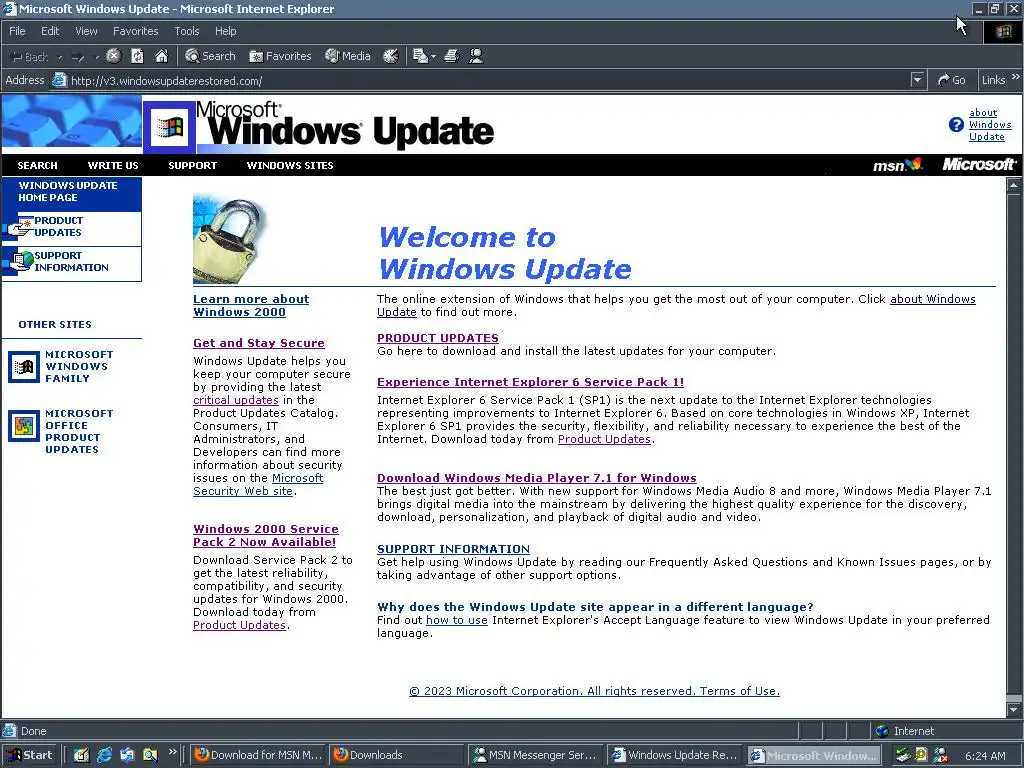The width and height of the screenshot is (1024, 768).
Task: Switch to Firefox Downloads taskbar window
Action: pyautogui.click(x=396, y=755)
